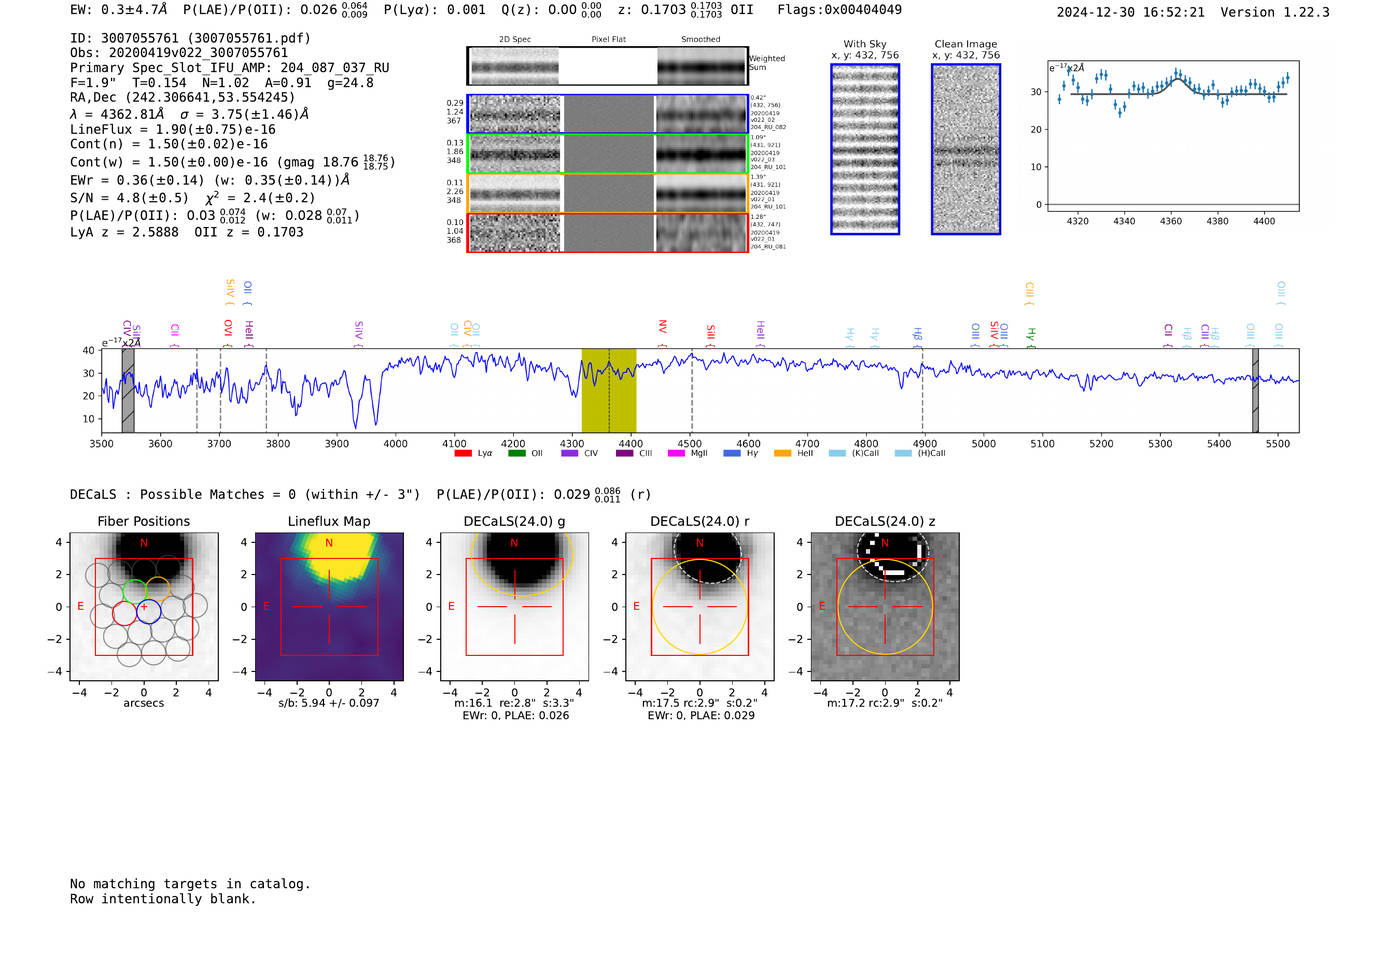Open the DECaLS(24.0) r image
This screenshot has height=953, width=1400.
[699, 607]
